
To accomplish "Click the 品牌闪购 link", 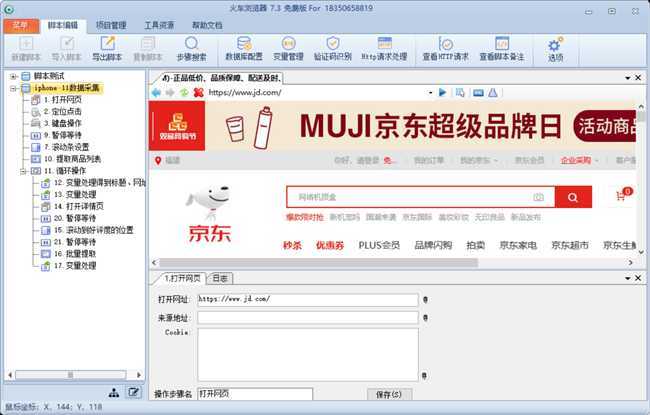I will pyautogui.click(x=433, y=245).
